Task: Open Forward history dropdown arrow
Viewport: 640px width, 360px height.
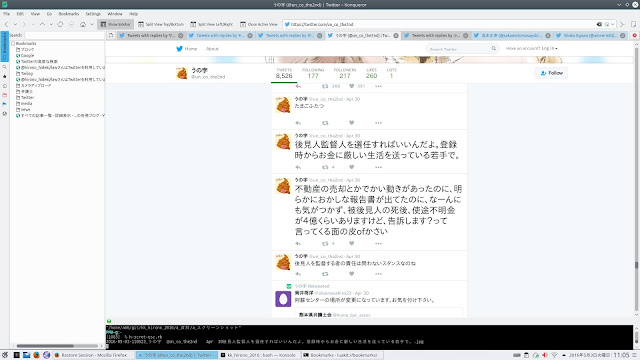Action: pos(33,24)
